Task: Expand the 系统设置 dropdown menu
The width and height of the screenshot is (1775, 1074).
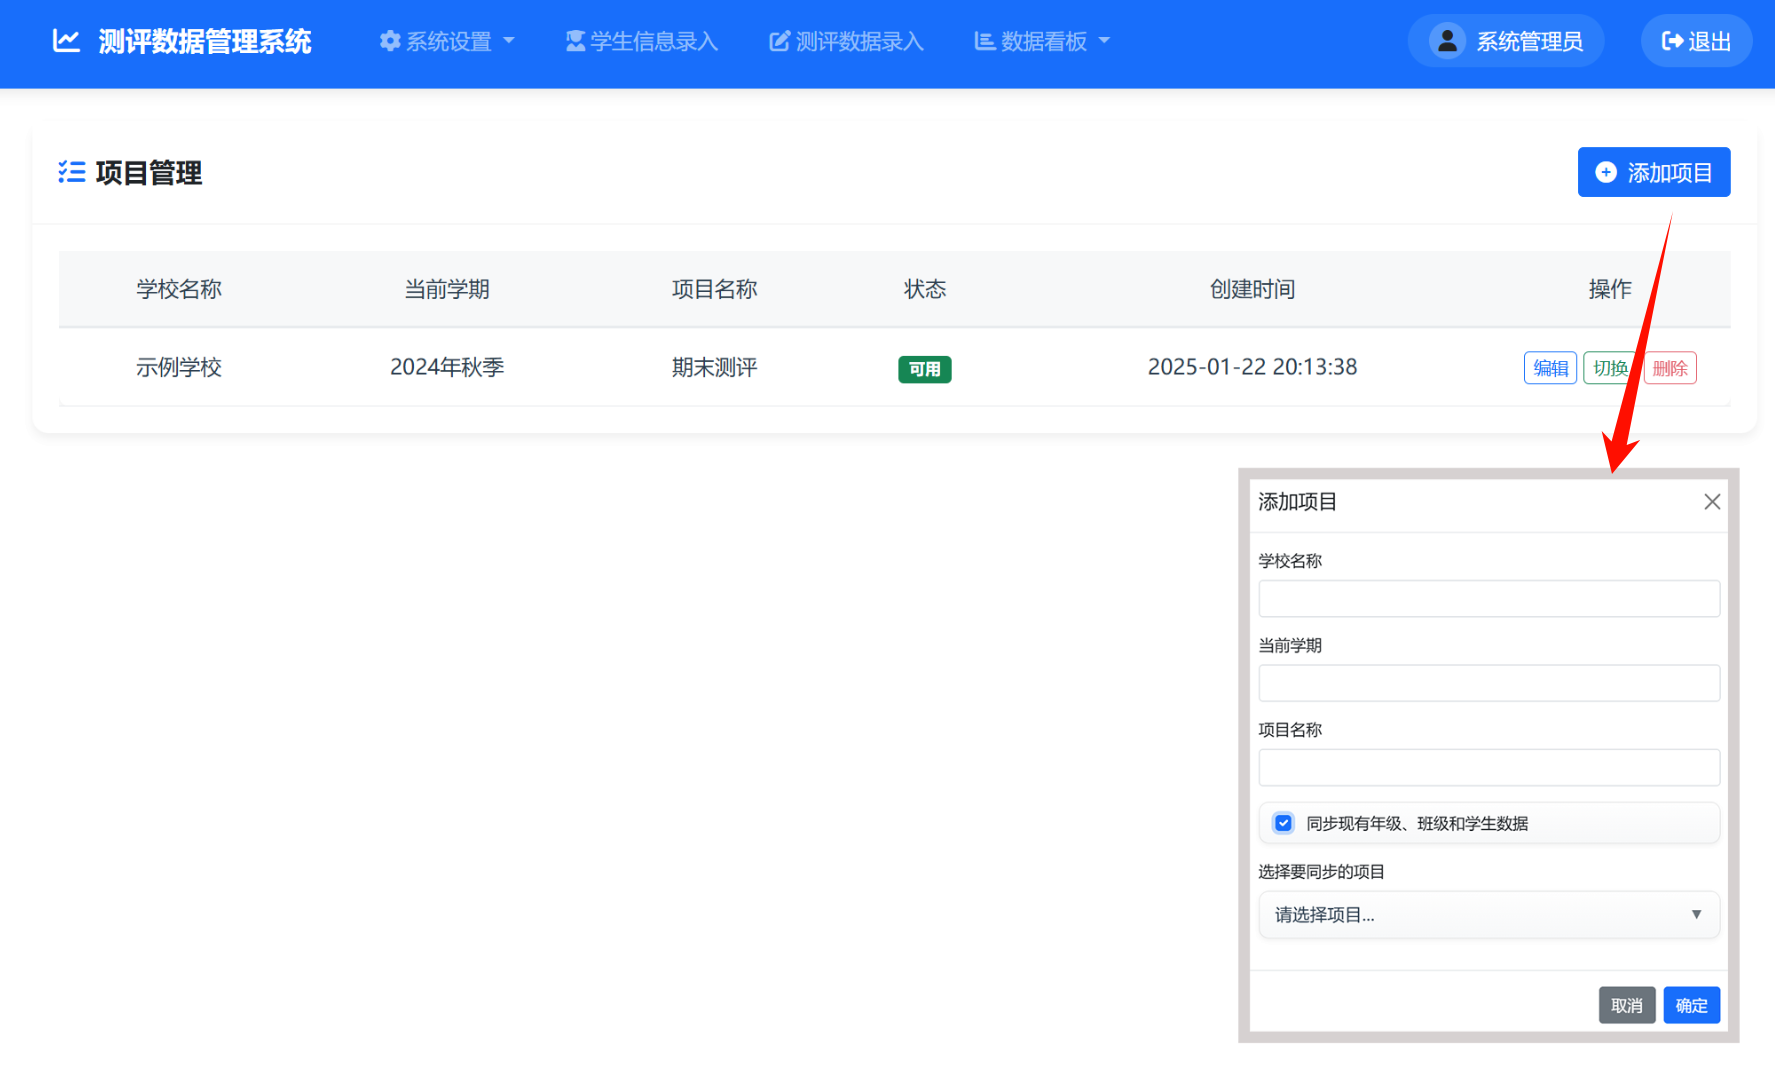Action: point(447,40)
